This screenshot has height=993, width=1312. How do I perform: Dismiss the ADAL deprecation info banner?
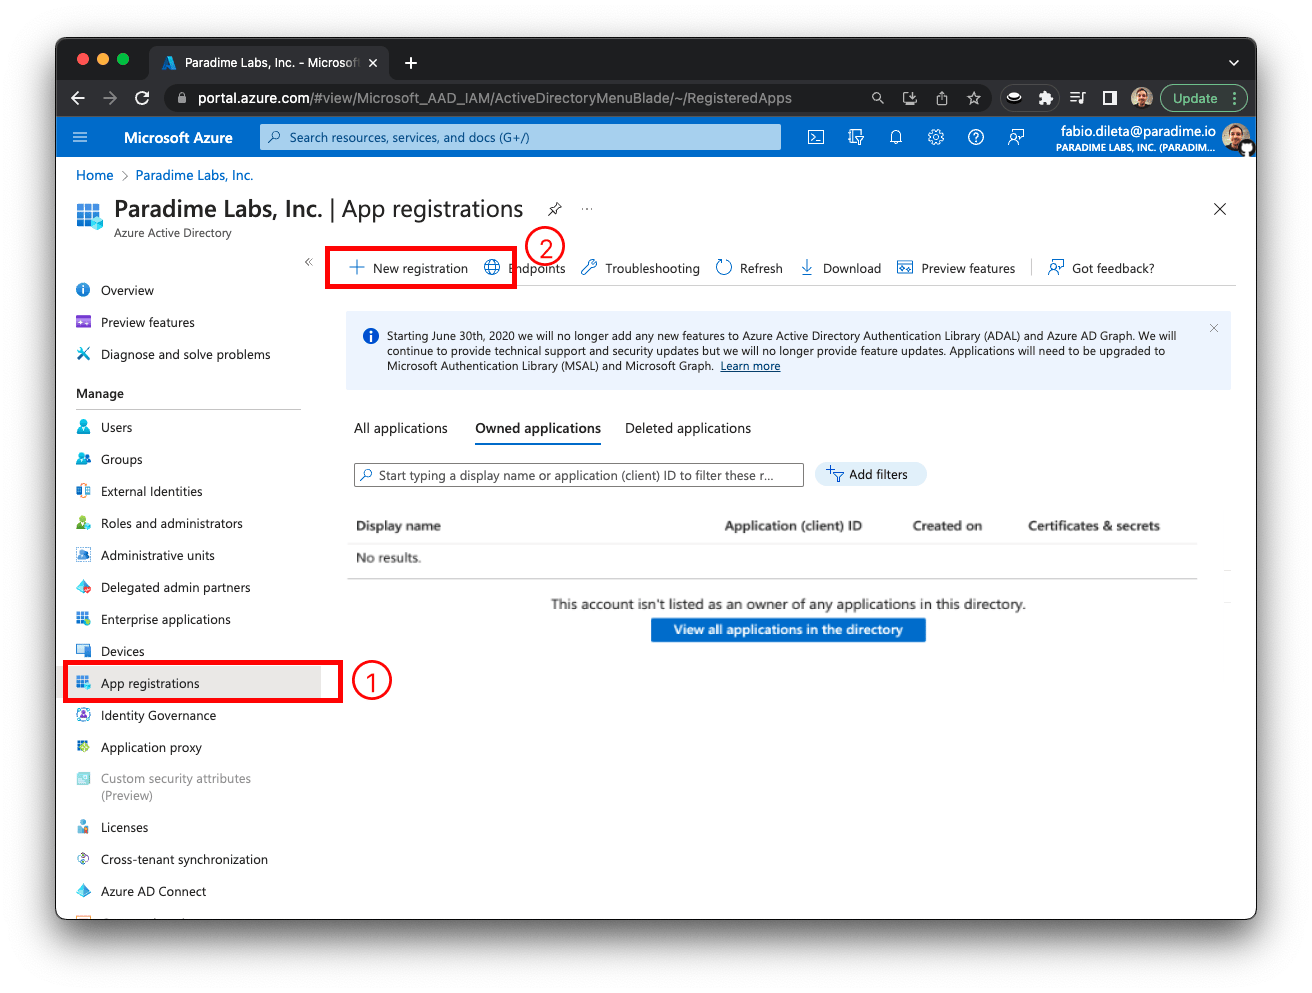coord(1214,328)
